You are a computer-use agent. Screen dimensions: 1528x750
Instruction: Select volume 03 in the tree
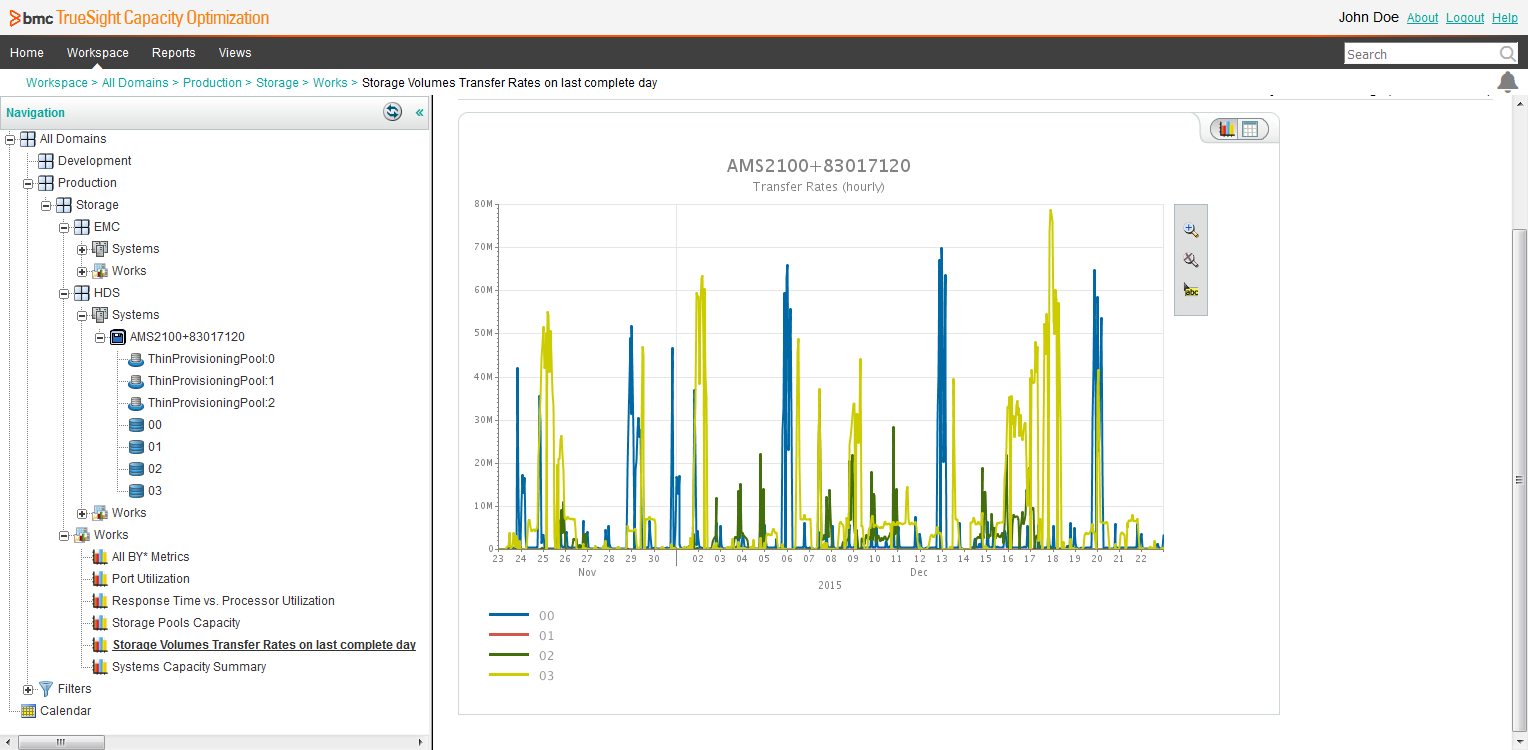click(155, 491)
